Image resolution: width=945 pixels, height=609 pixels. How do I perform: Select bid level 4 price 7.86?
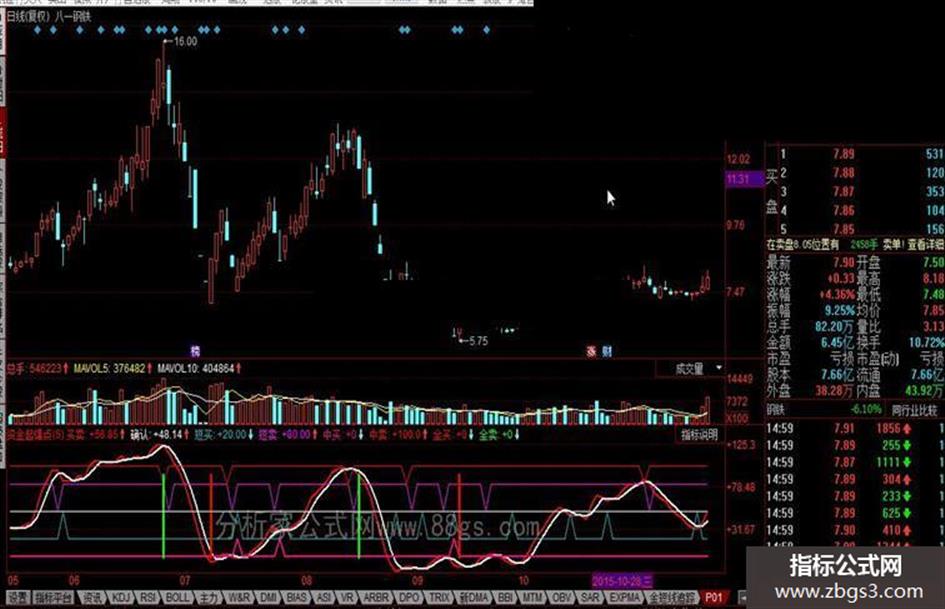pos(843,210)
